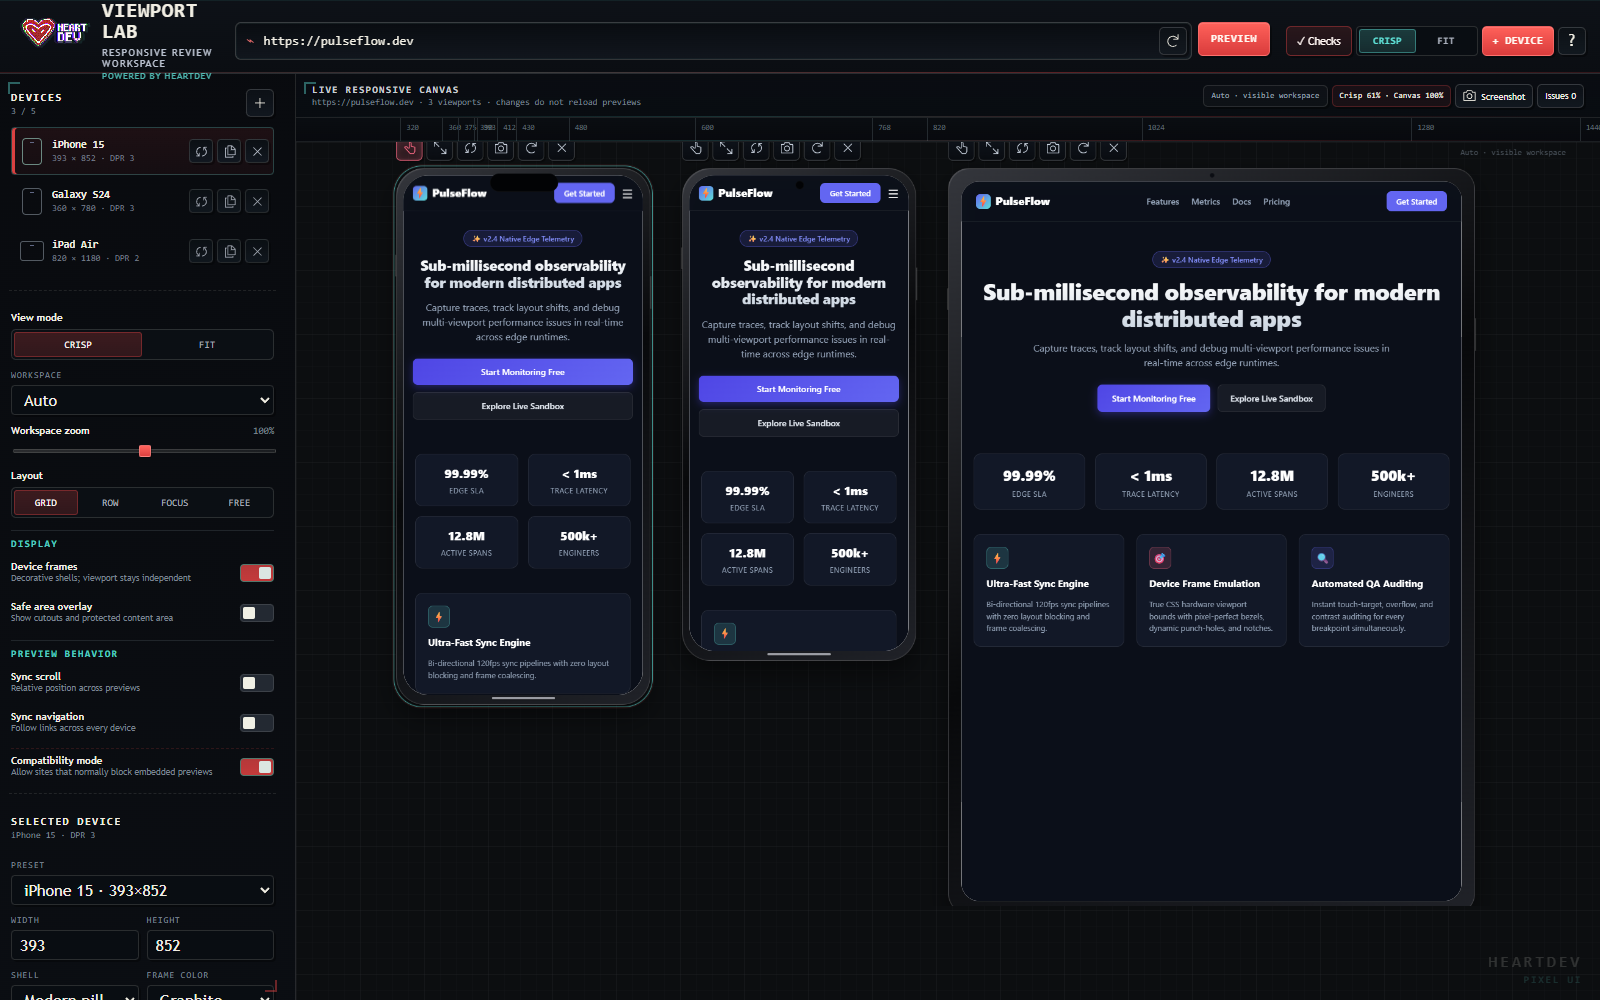Open the Workspace Auto dropdown
The image size is (1600, 1000).
142,400
